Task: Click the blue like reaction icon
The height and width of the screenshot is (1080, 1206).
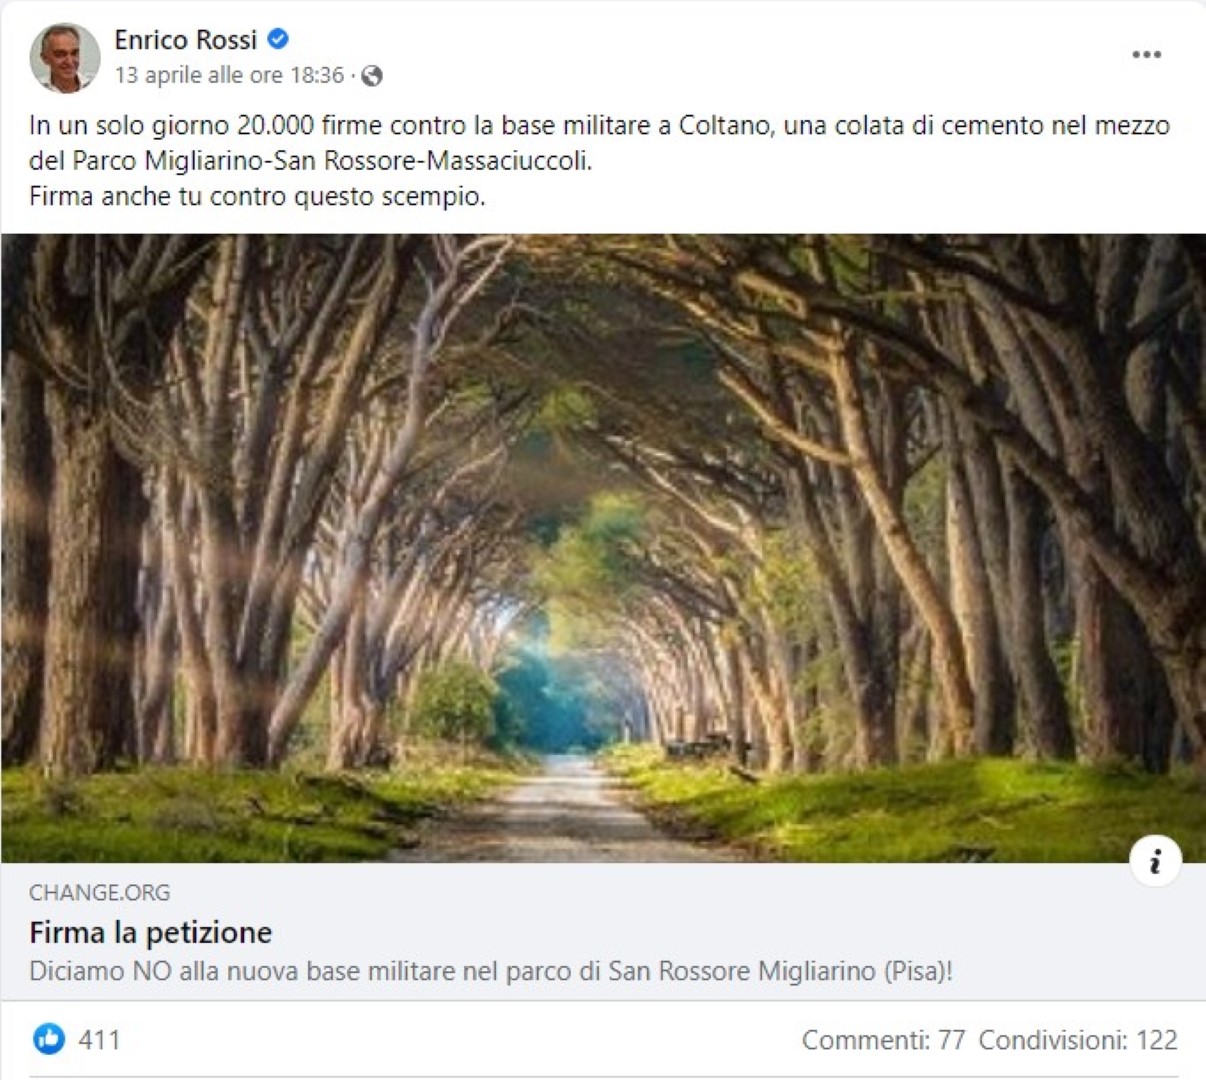Action: pos(48,1039)
